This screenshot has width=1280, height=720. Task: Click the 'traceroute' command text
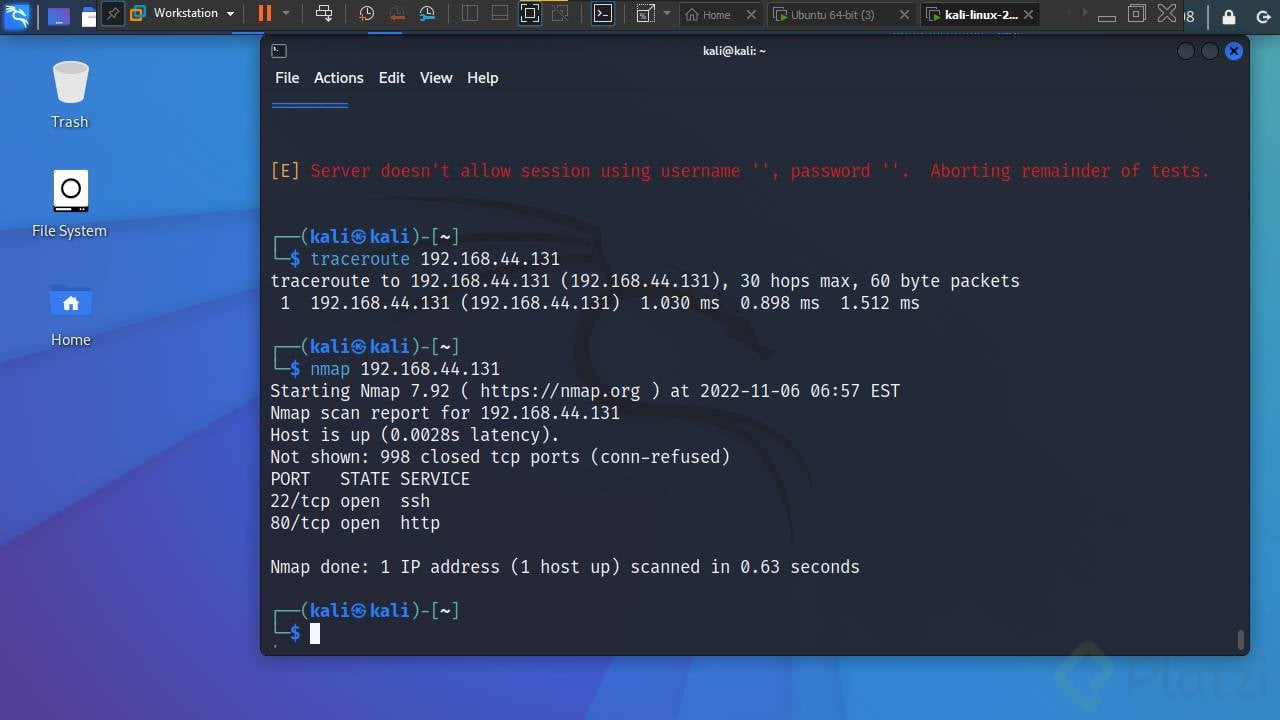tap(360, 259)
